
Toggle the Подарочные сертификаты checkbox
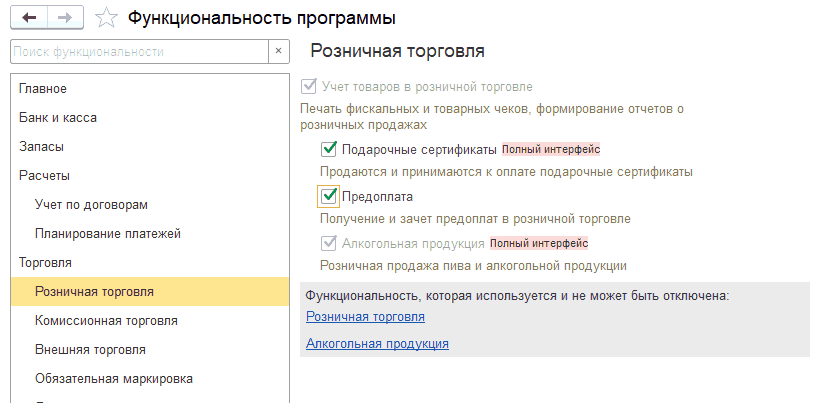pyautogui.click(x=329, y=149)
